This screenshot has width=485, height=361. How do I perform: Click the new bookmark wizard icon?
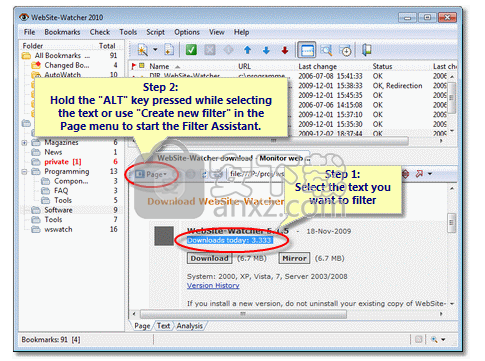point(143,50)
